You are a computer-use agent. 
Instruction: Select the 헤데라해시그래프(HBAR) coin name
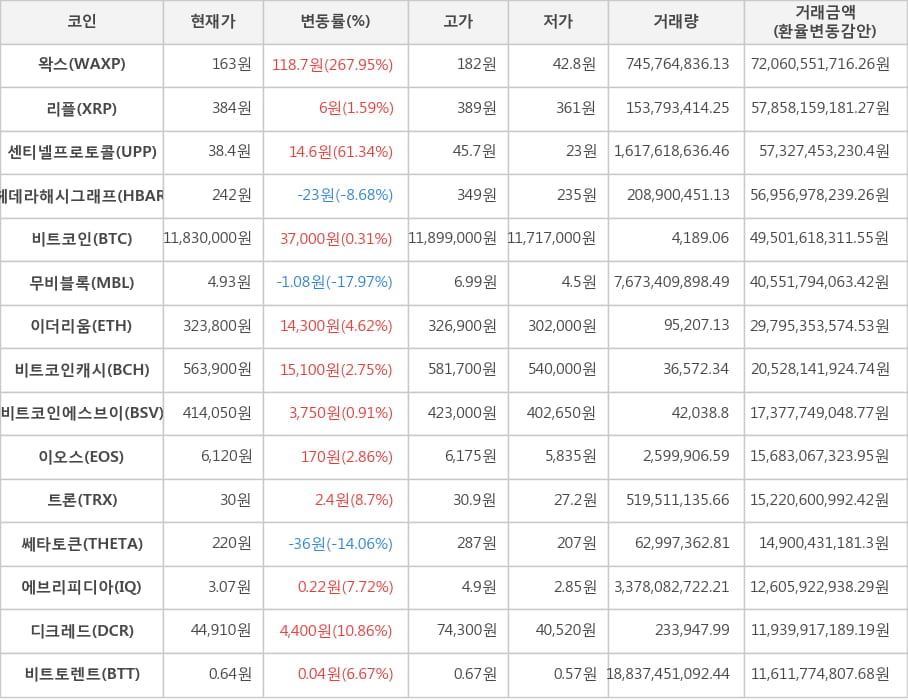click(82, 196)
